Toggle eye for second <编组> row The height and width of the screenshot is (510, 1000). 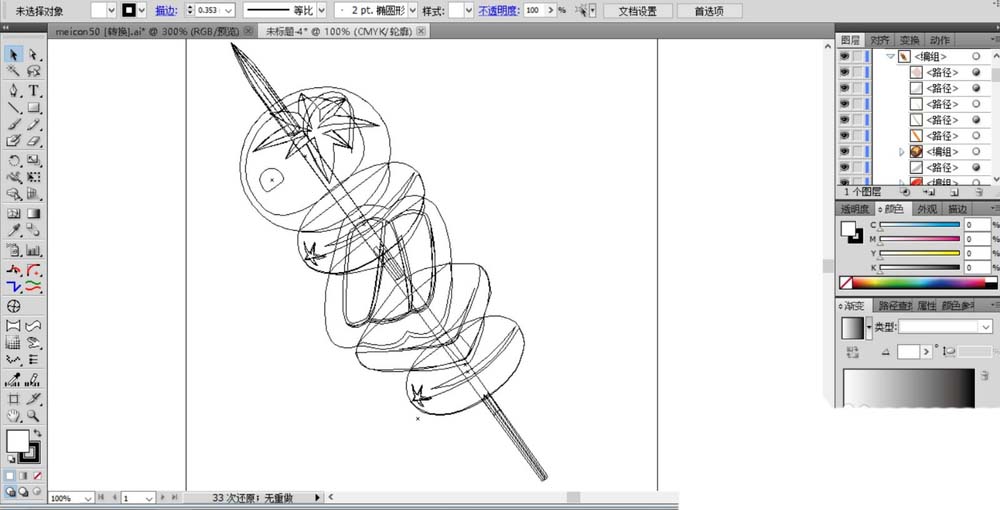(844, 152)
